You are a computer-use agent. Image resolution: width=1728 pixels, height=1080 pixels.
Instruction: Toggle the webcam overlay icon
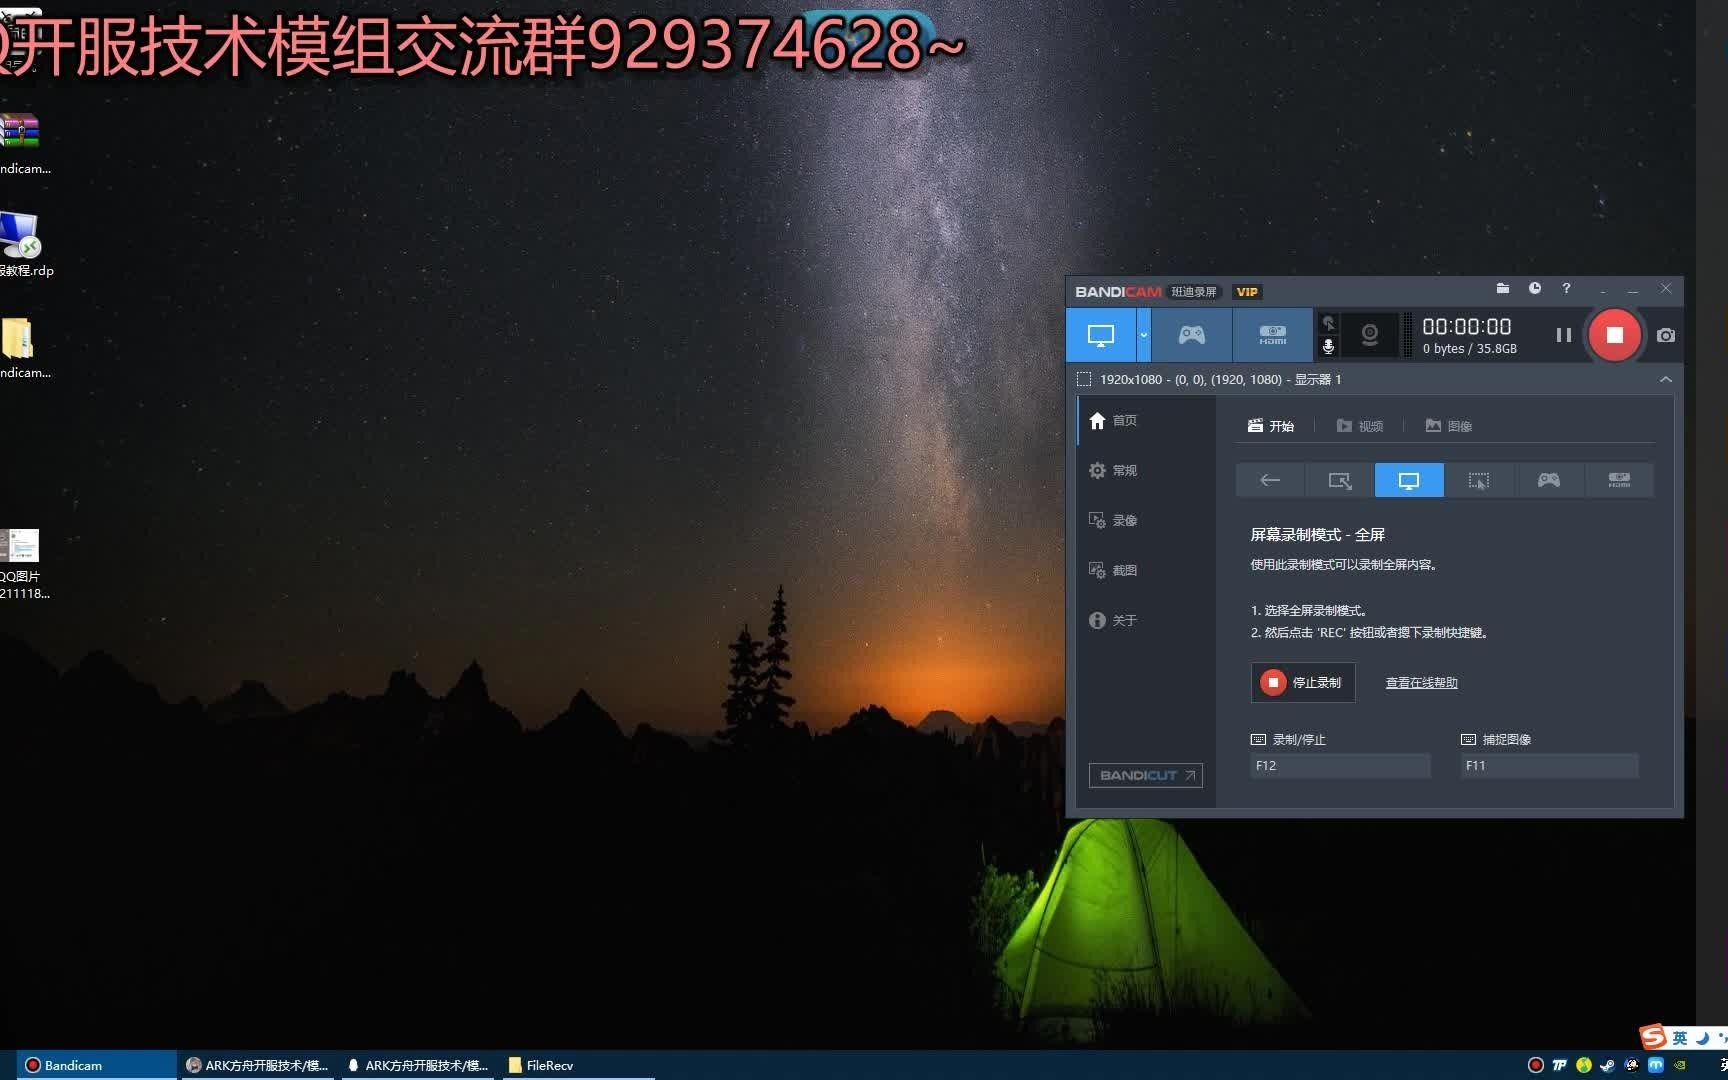click(1369, 334)
